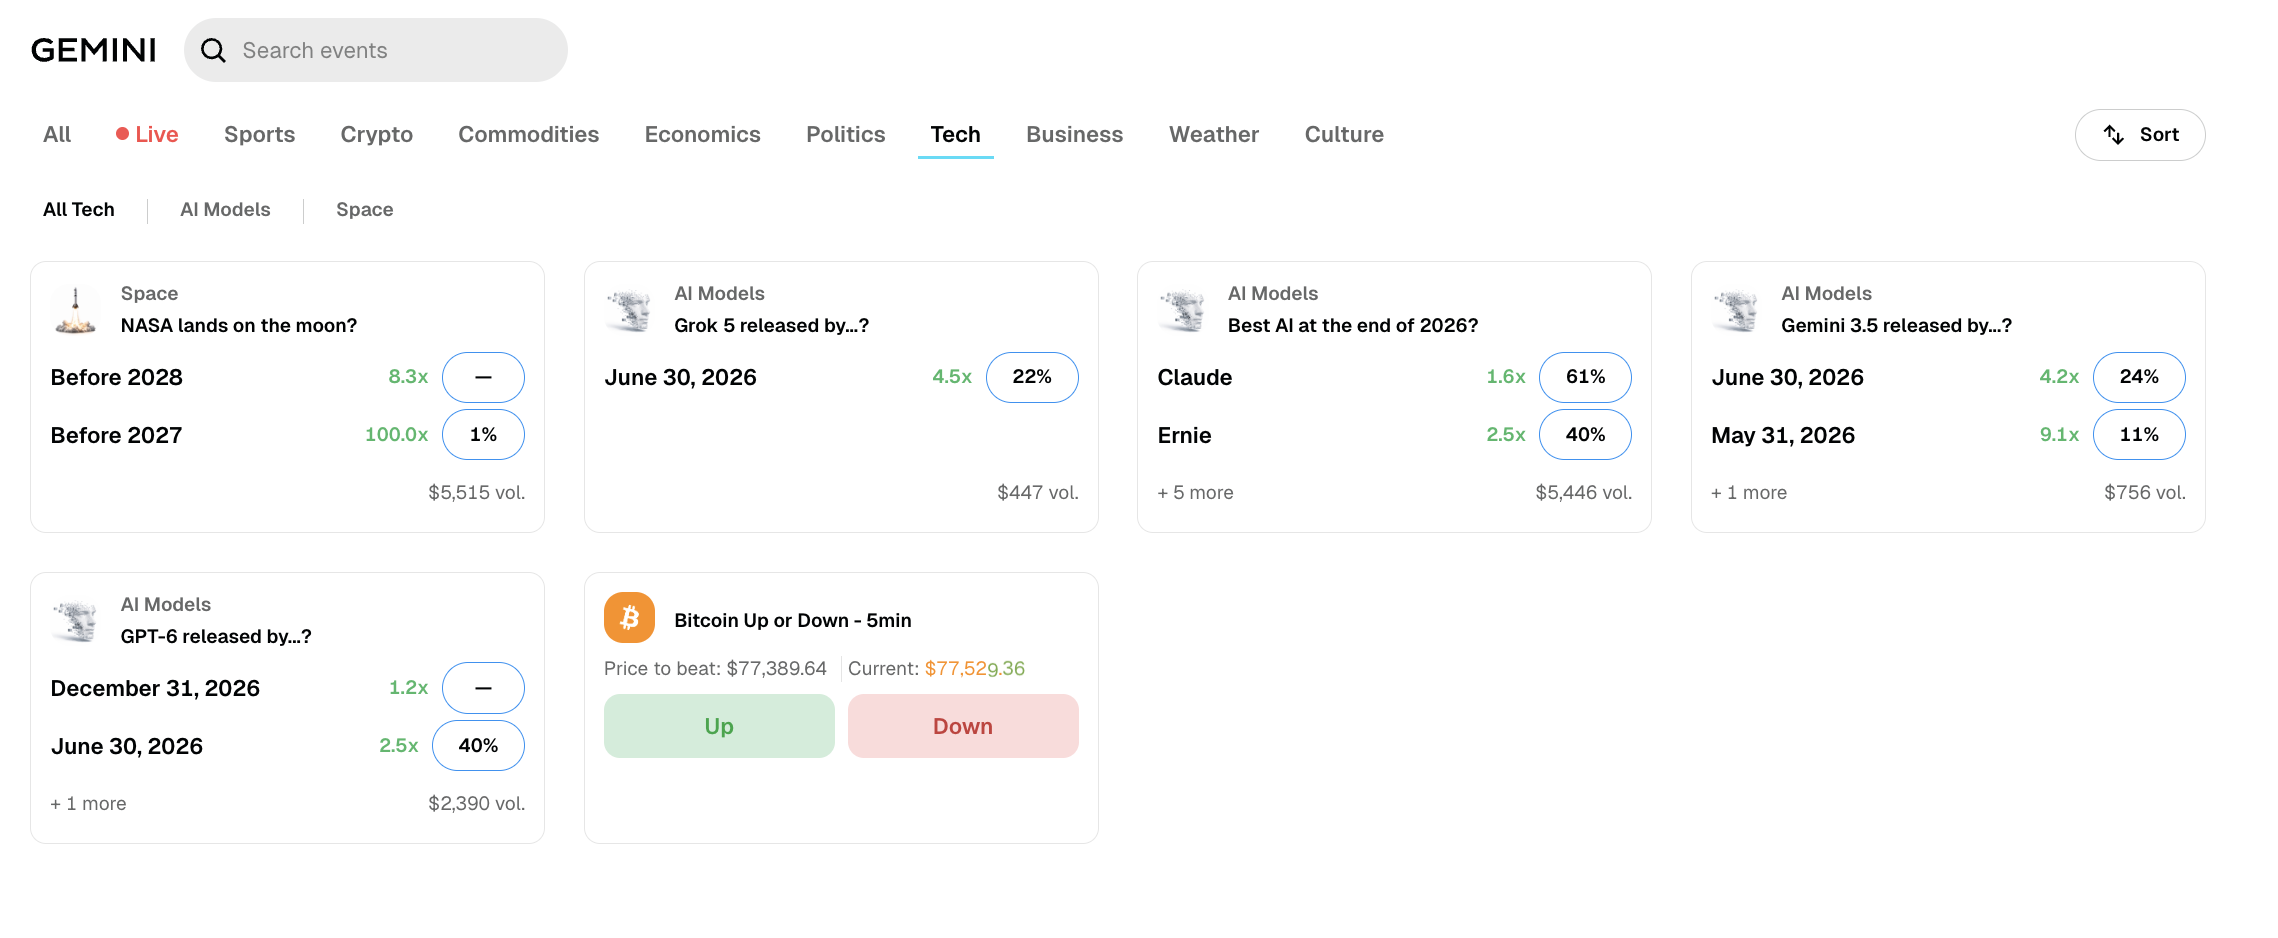Click the AI statue icon on Grok 5 card

629,310
